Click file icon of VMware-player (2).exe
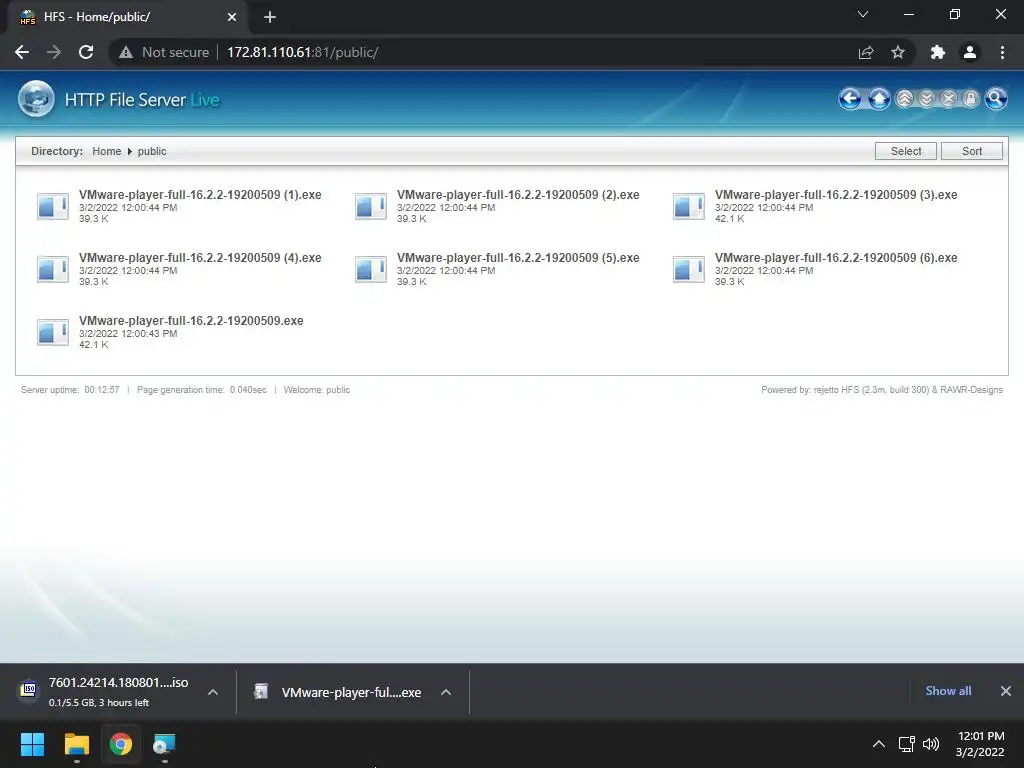This screenshot has width=1024, height=768. pos(370,206)
